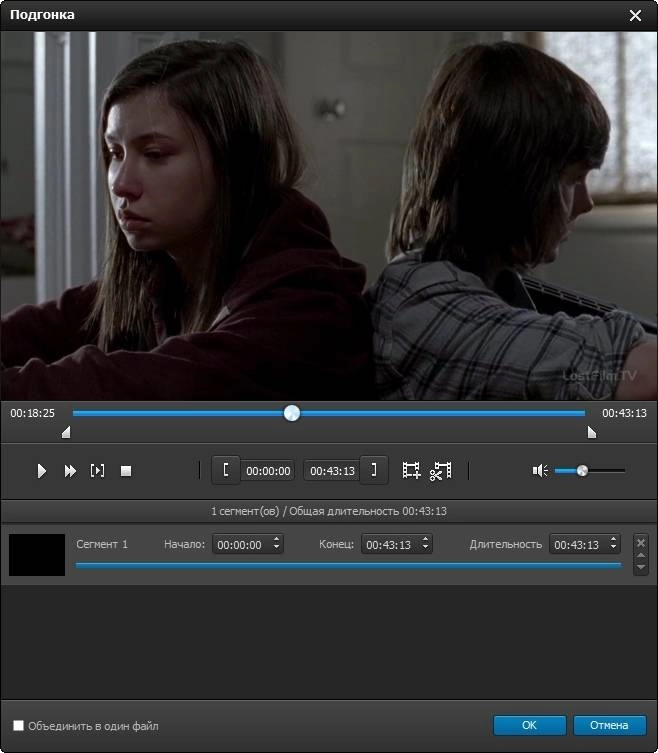Click the trim end time field 00:43:13 in toolbar

click(x=332, y=471)
